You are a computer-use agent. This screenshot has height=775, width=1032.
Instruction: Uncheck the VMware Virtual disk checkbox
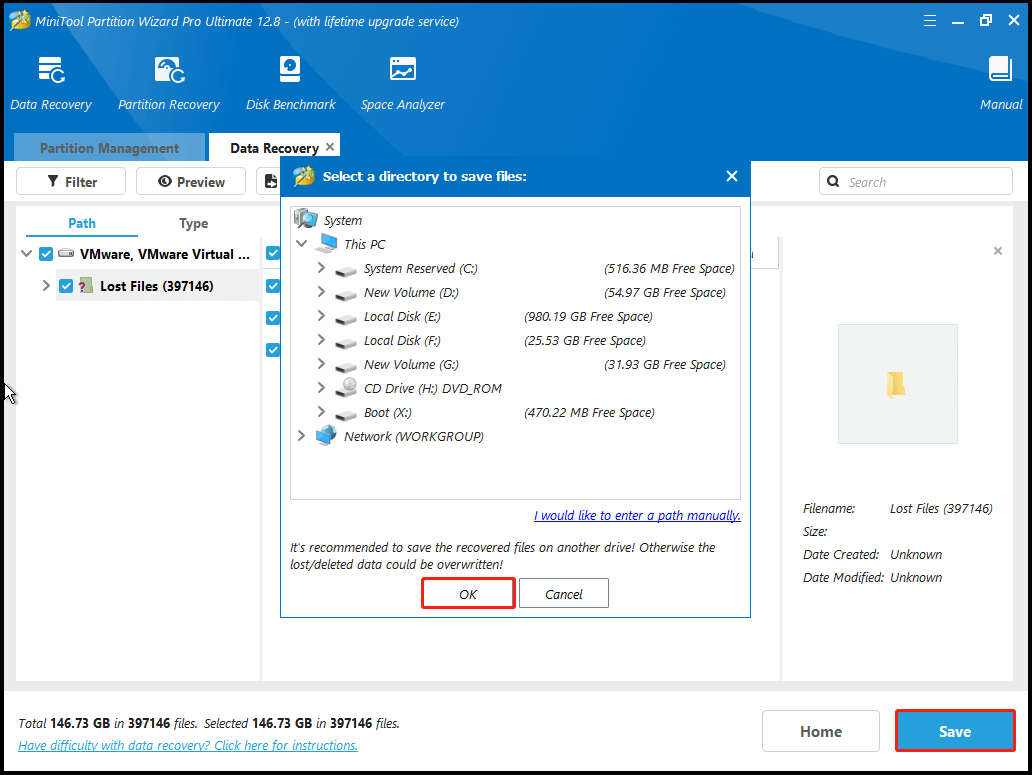pos(46,254)
